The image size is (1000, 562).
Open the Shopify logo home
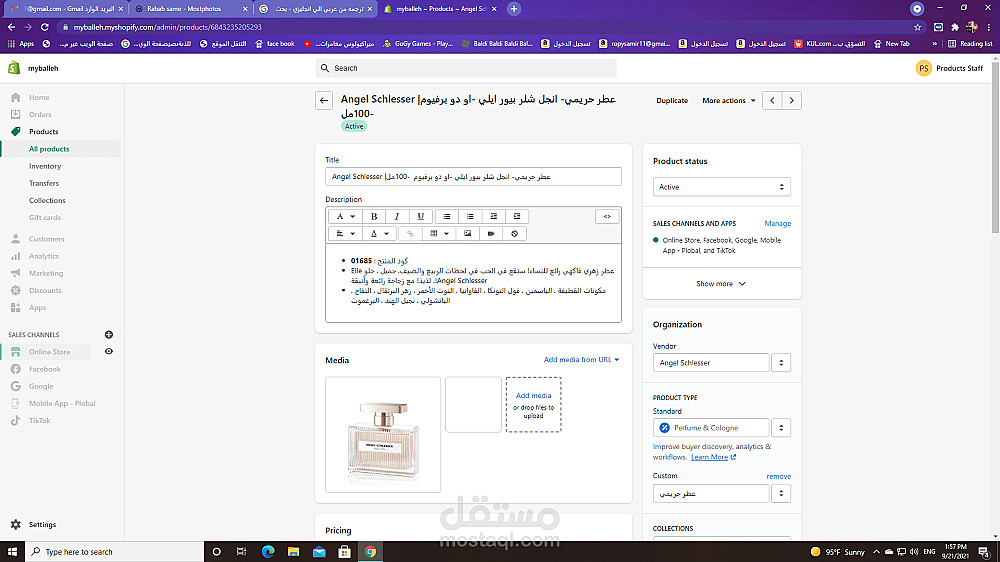(14, 68)
